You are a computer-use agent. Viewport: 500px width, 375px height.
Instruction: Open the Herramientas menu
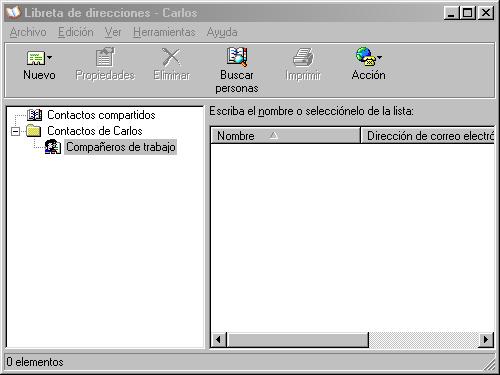click(x=164, y=32)
